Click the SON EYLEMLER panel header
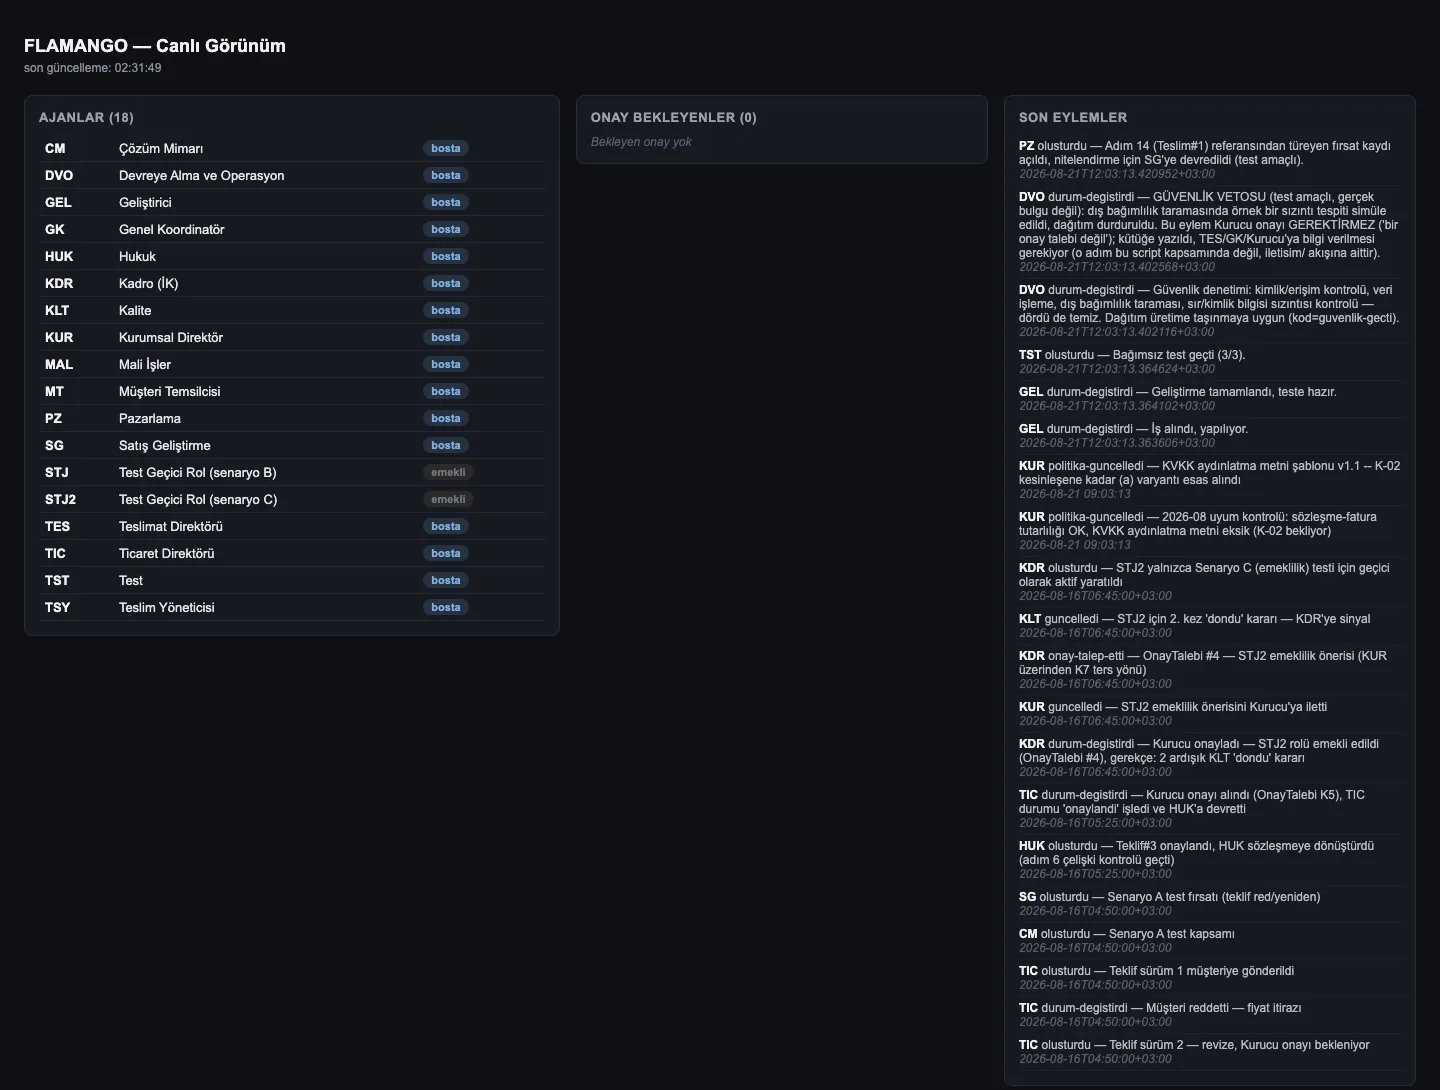Image resolution: width=1440 pixels, height=1090 pixels. pyautogui.click(x=1073, y=117)
